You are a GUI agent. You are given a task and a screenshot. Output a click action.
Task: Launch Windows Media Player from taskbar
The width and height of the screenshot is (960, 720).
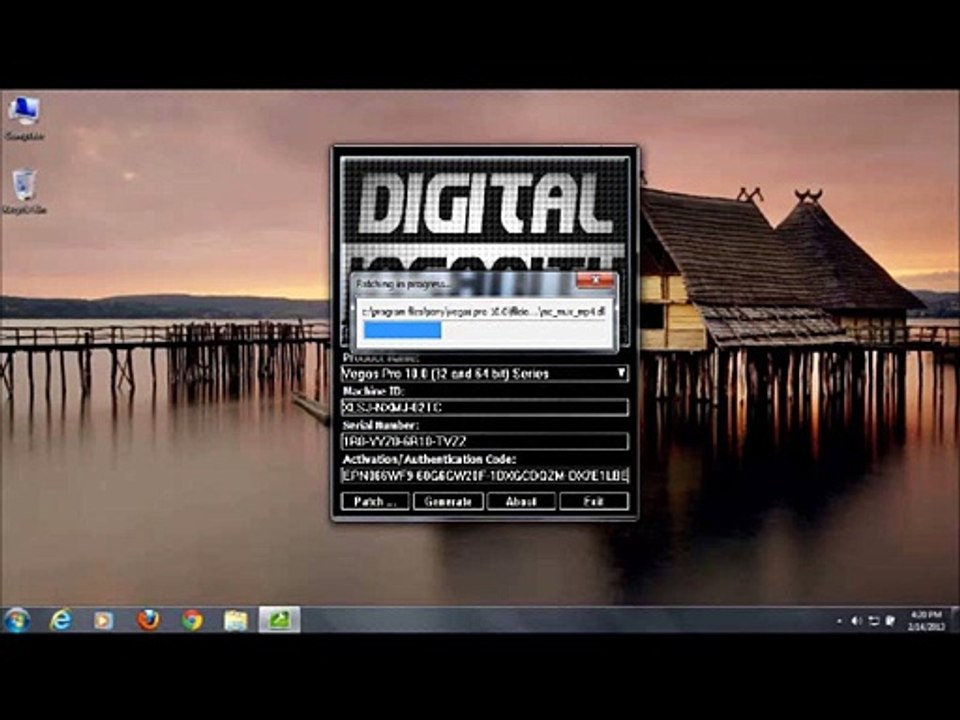pyautogui.click(x=103, y=620)
